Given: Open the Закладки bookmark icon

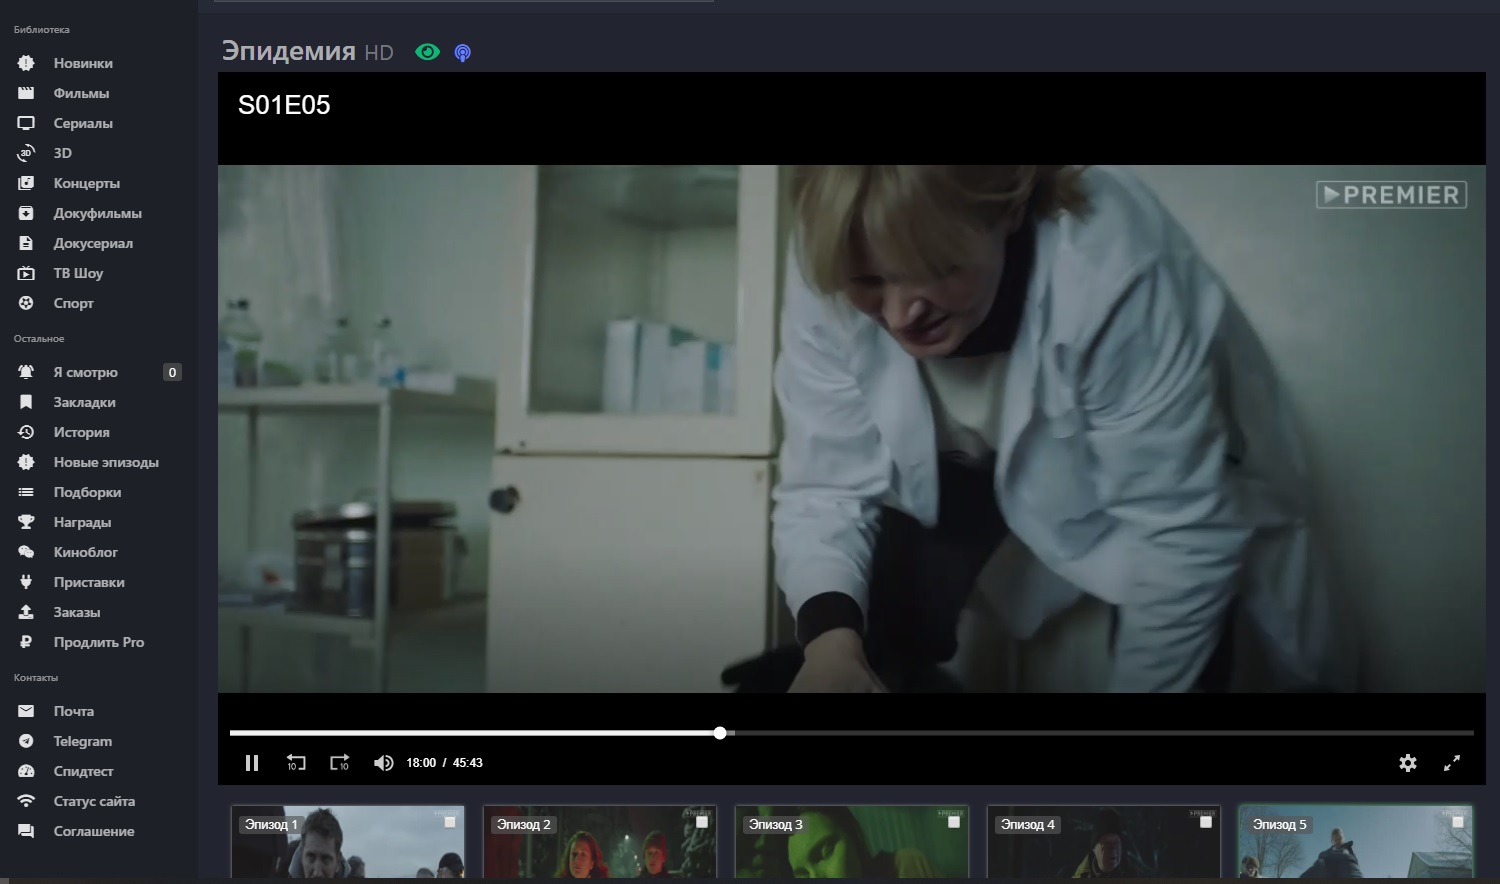Looking at the screenshot, I should (26, 402).
